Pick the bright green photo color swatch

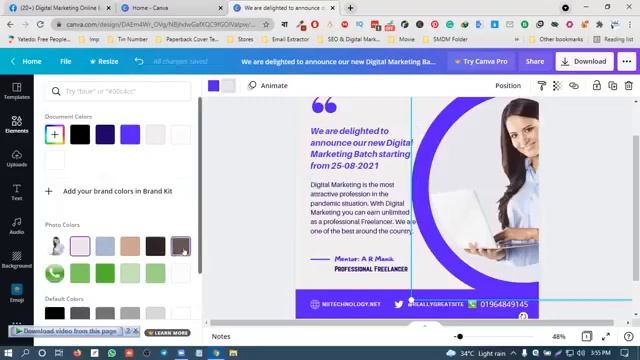[x=105, y=273]
